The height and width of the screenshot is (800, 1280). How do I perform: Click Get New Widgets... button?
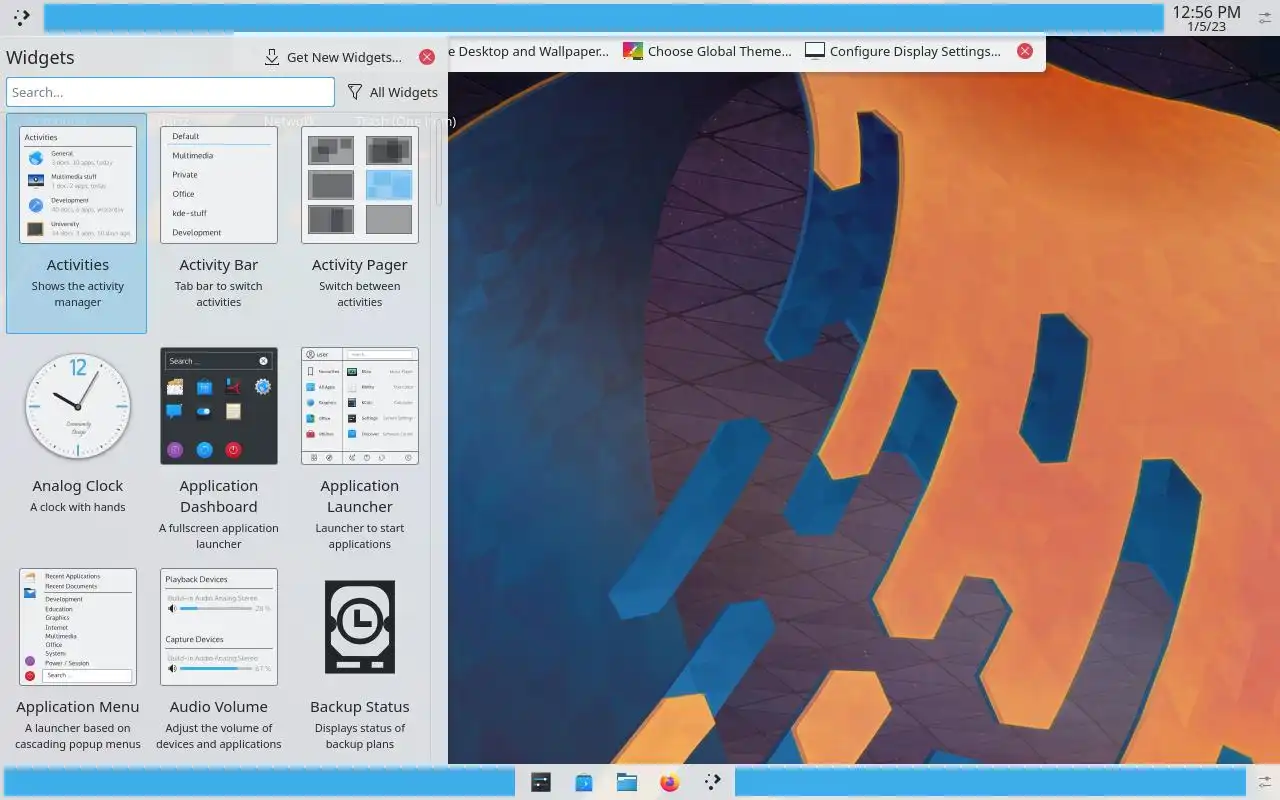coord(333,57)
